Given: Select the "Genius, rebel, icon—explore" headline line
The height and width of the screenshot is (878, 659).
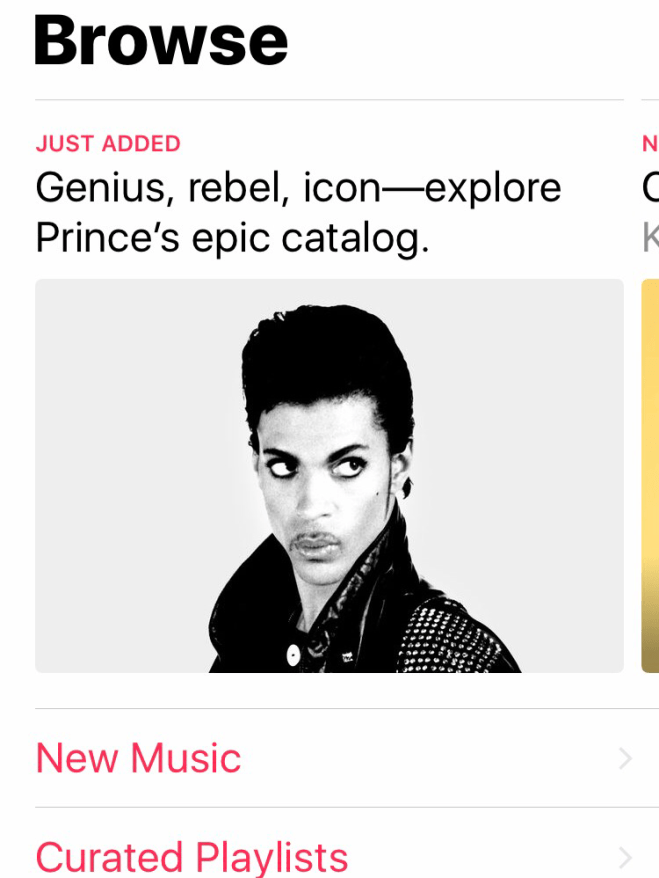Looking at the screenshot, I should coord(298,187).
